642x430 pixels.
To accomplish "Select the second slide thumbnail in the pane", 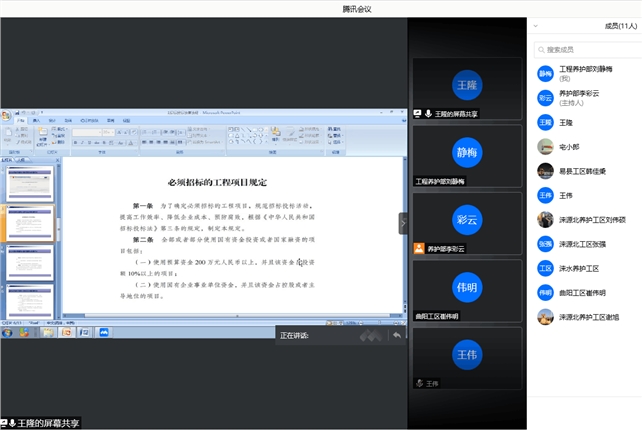I will tap(29, 223).
